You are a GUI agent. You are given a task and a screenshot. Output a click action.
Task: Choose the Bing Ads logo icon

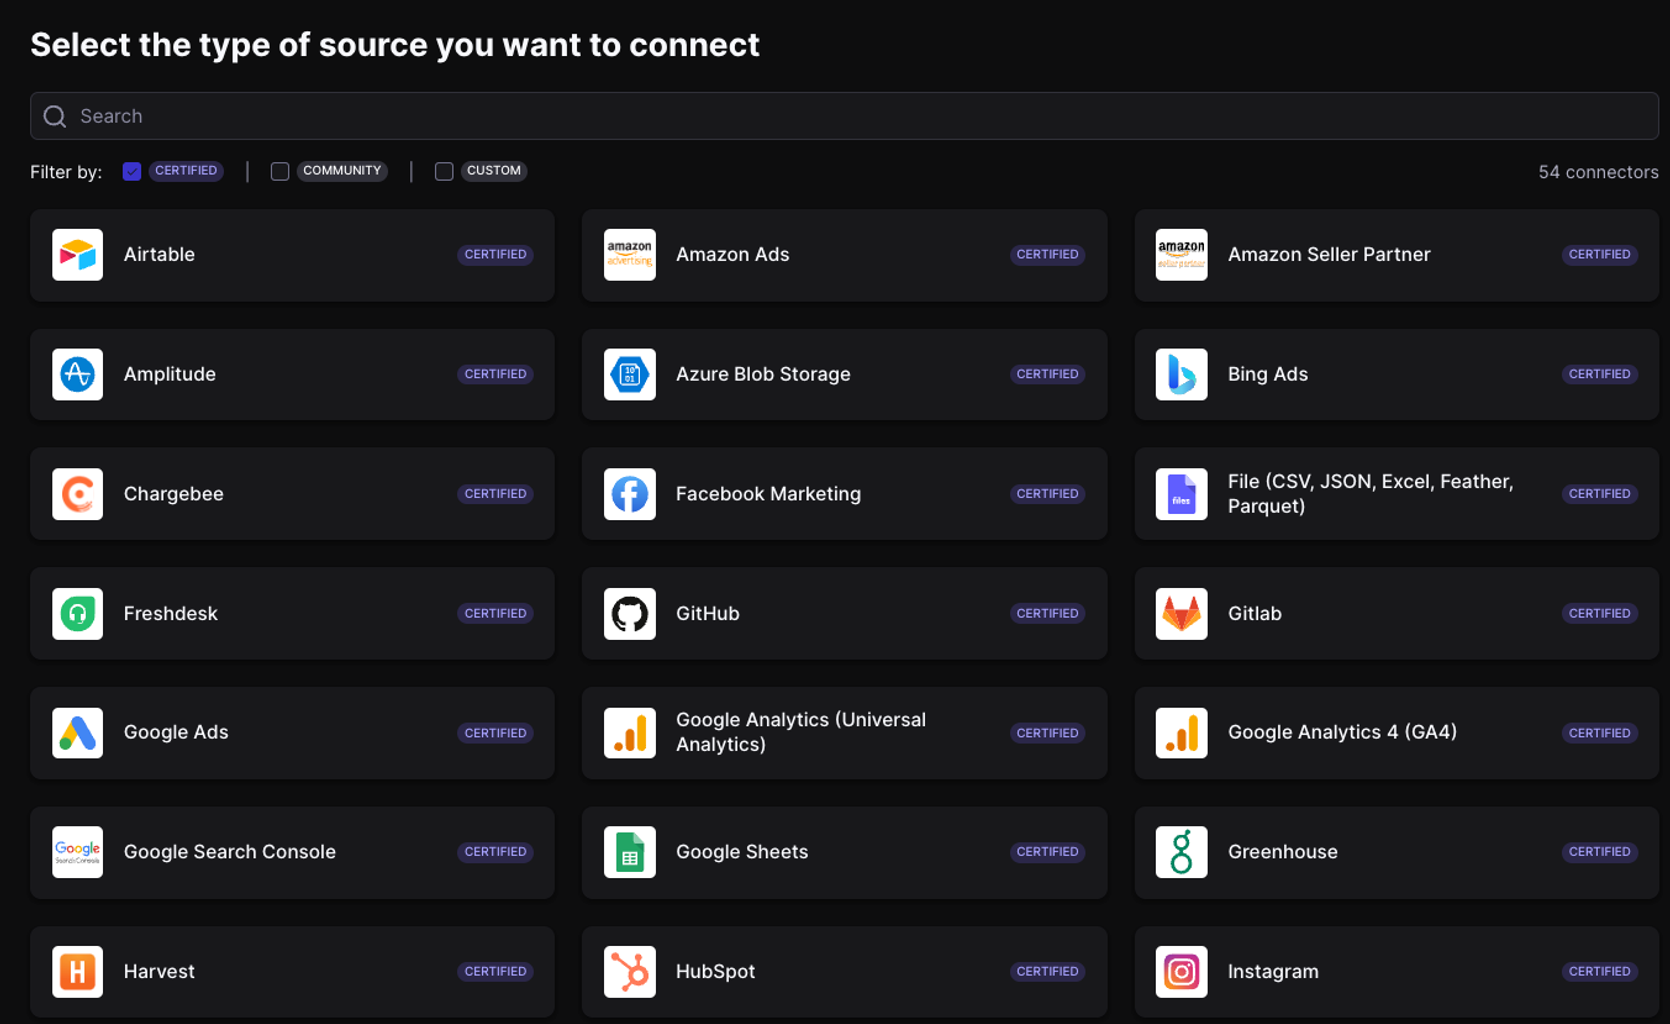[1181, 374]
